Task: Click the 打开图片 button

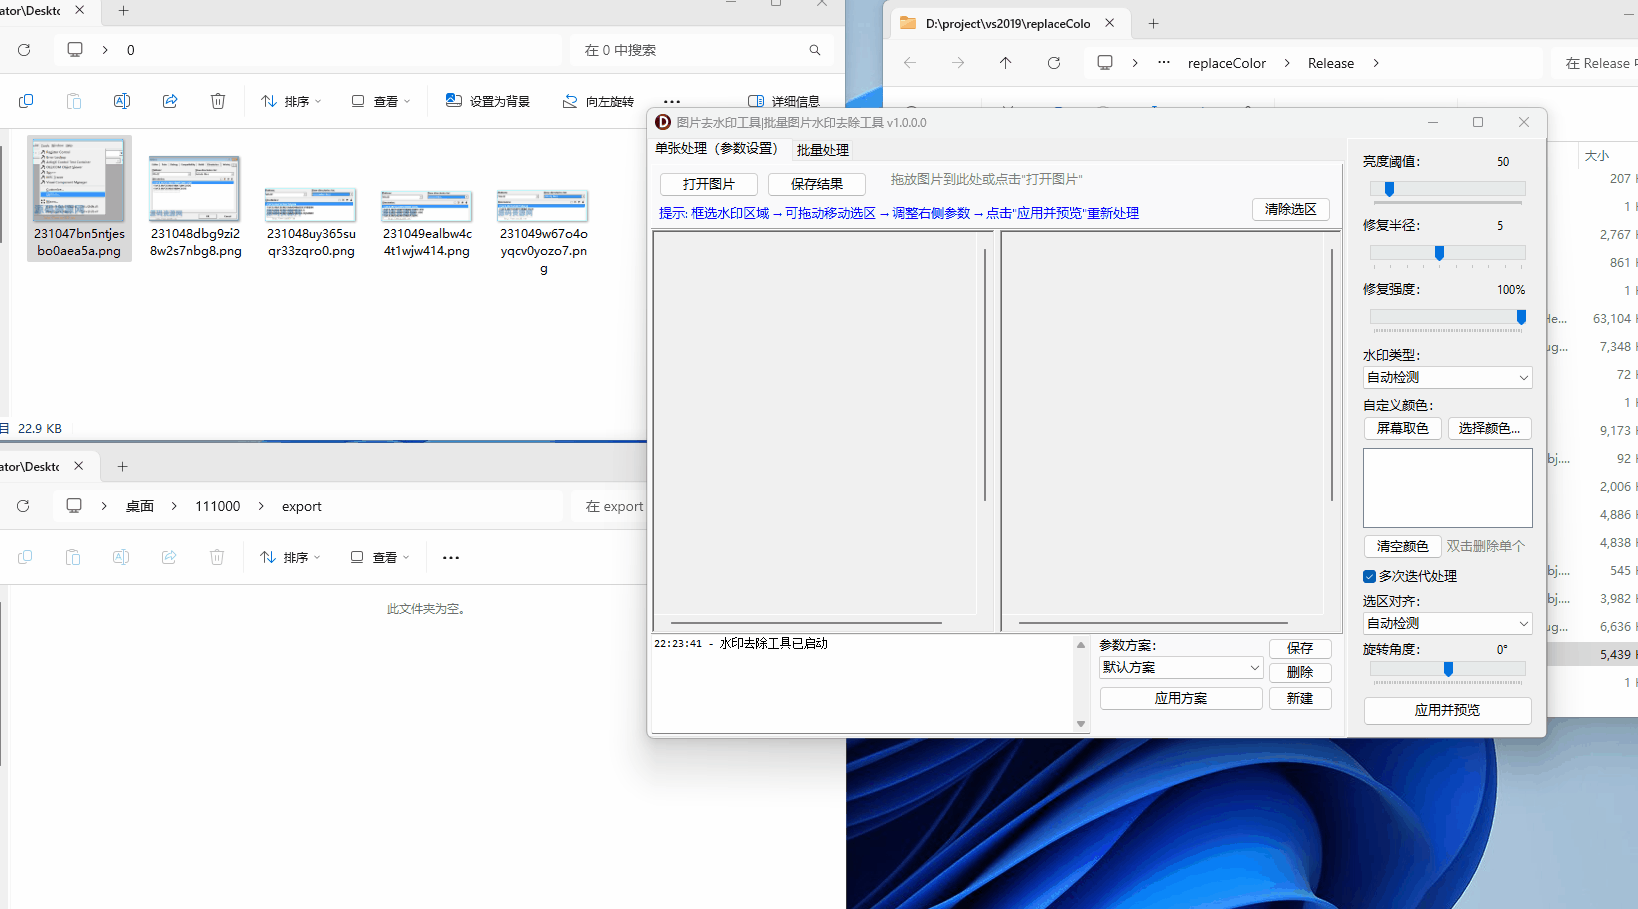Action: (x=708, y=184)
